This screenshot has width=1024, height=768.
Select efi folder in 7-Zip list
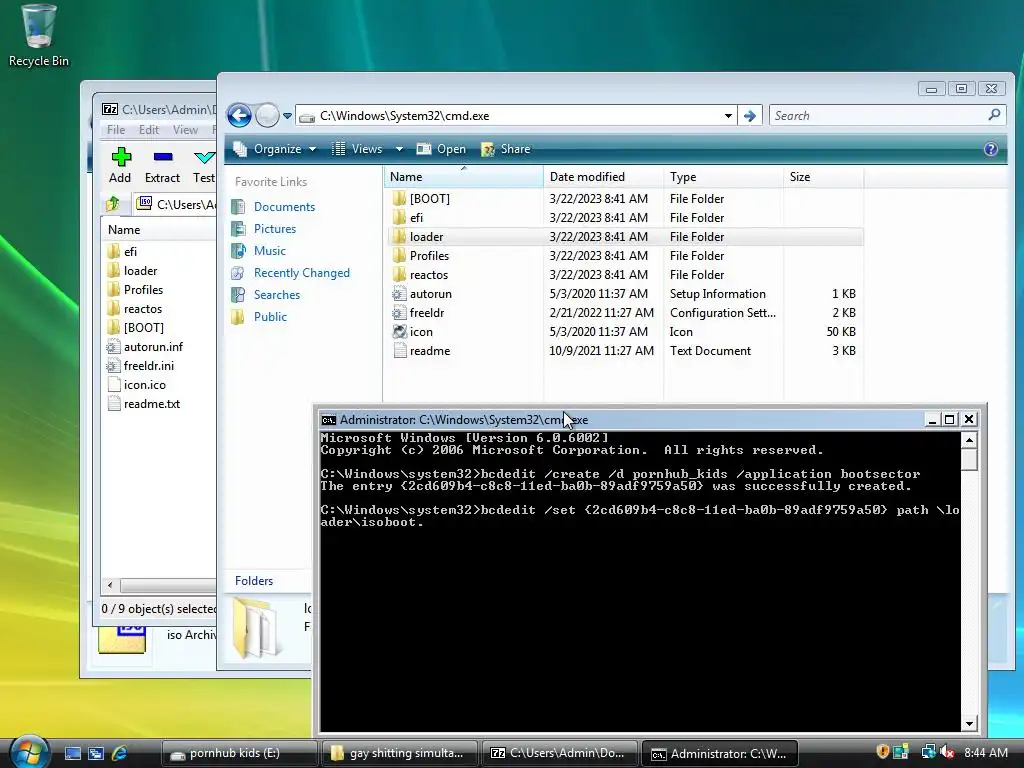pos(121,251)
